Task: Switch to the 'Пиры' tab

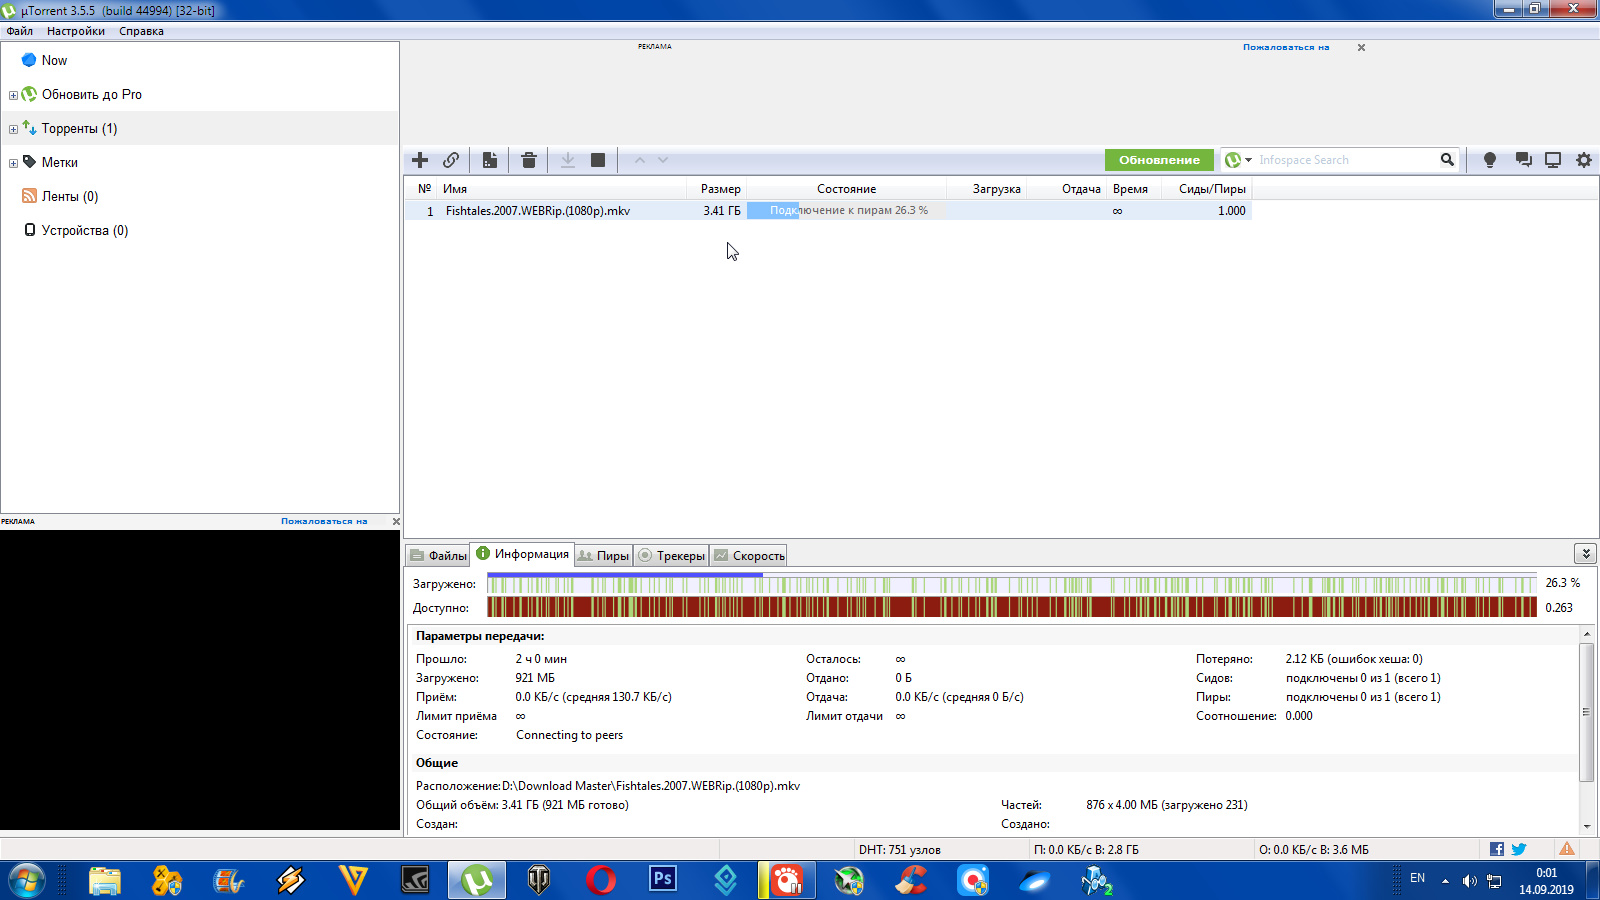Action: click(x=604, y=556)
